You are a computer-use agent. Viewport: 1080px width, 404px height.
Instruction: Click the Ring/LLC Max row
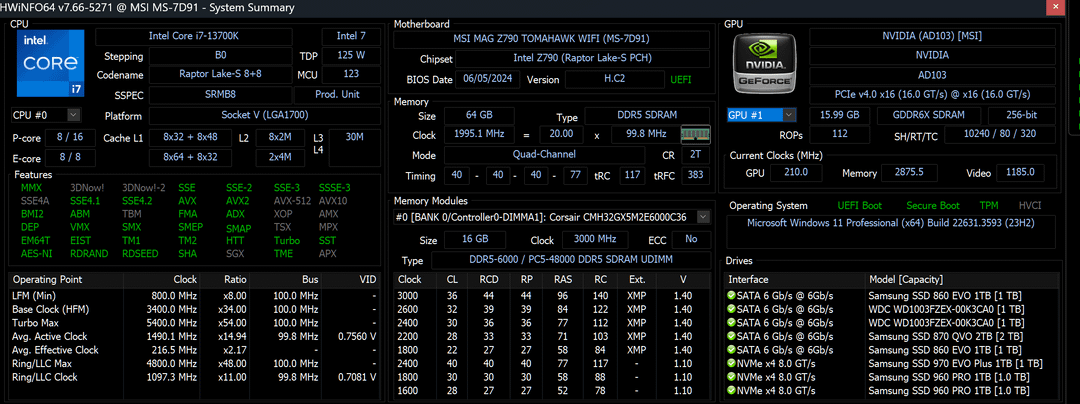(195, 363)
